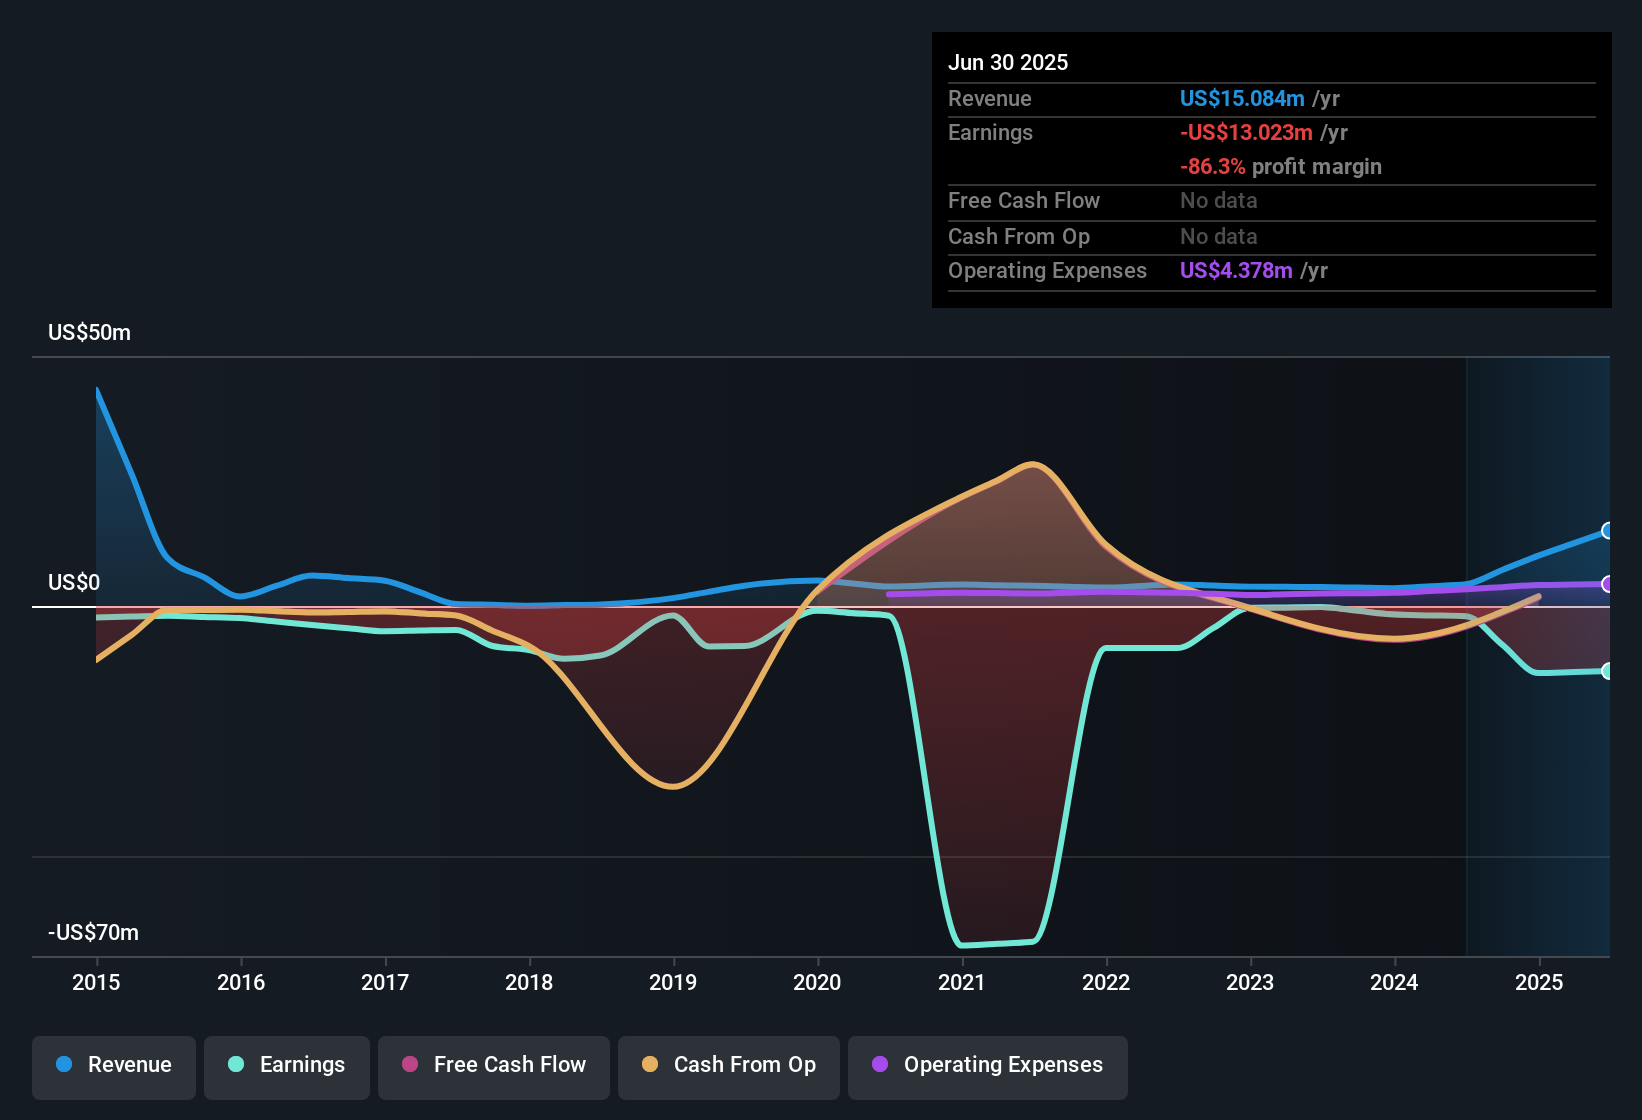
Task: Click the blue Revenue legend dot
Action: coord(63,1065)
